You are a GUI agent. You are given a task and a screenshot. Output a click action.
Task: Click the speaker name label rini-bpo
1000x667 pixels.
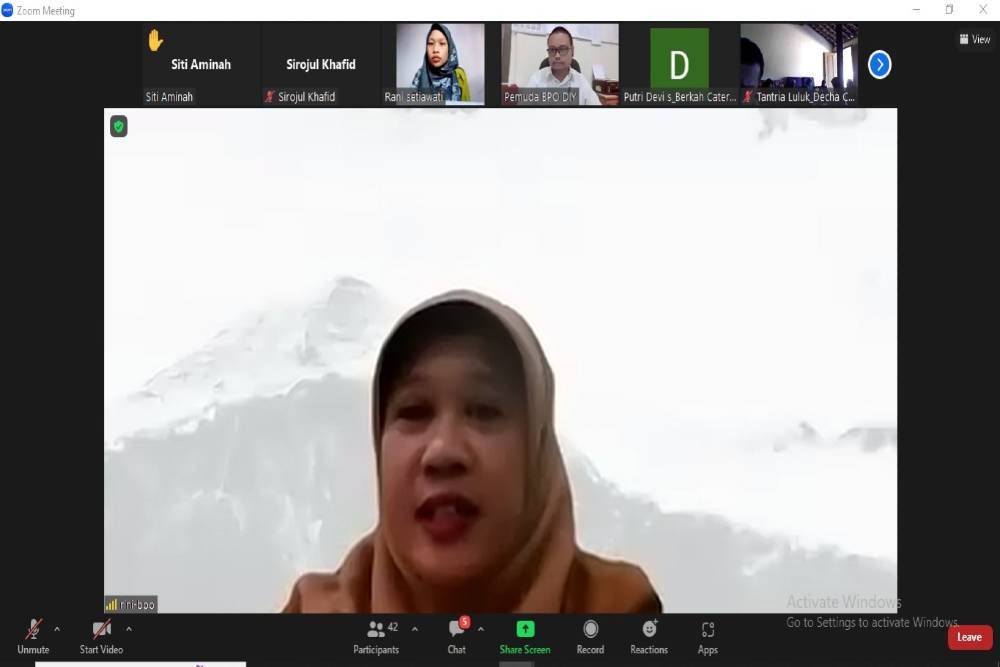(x=131, y=605)
